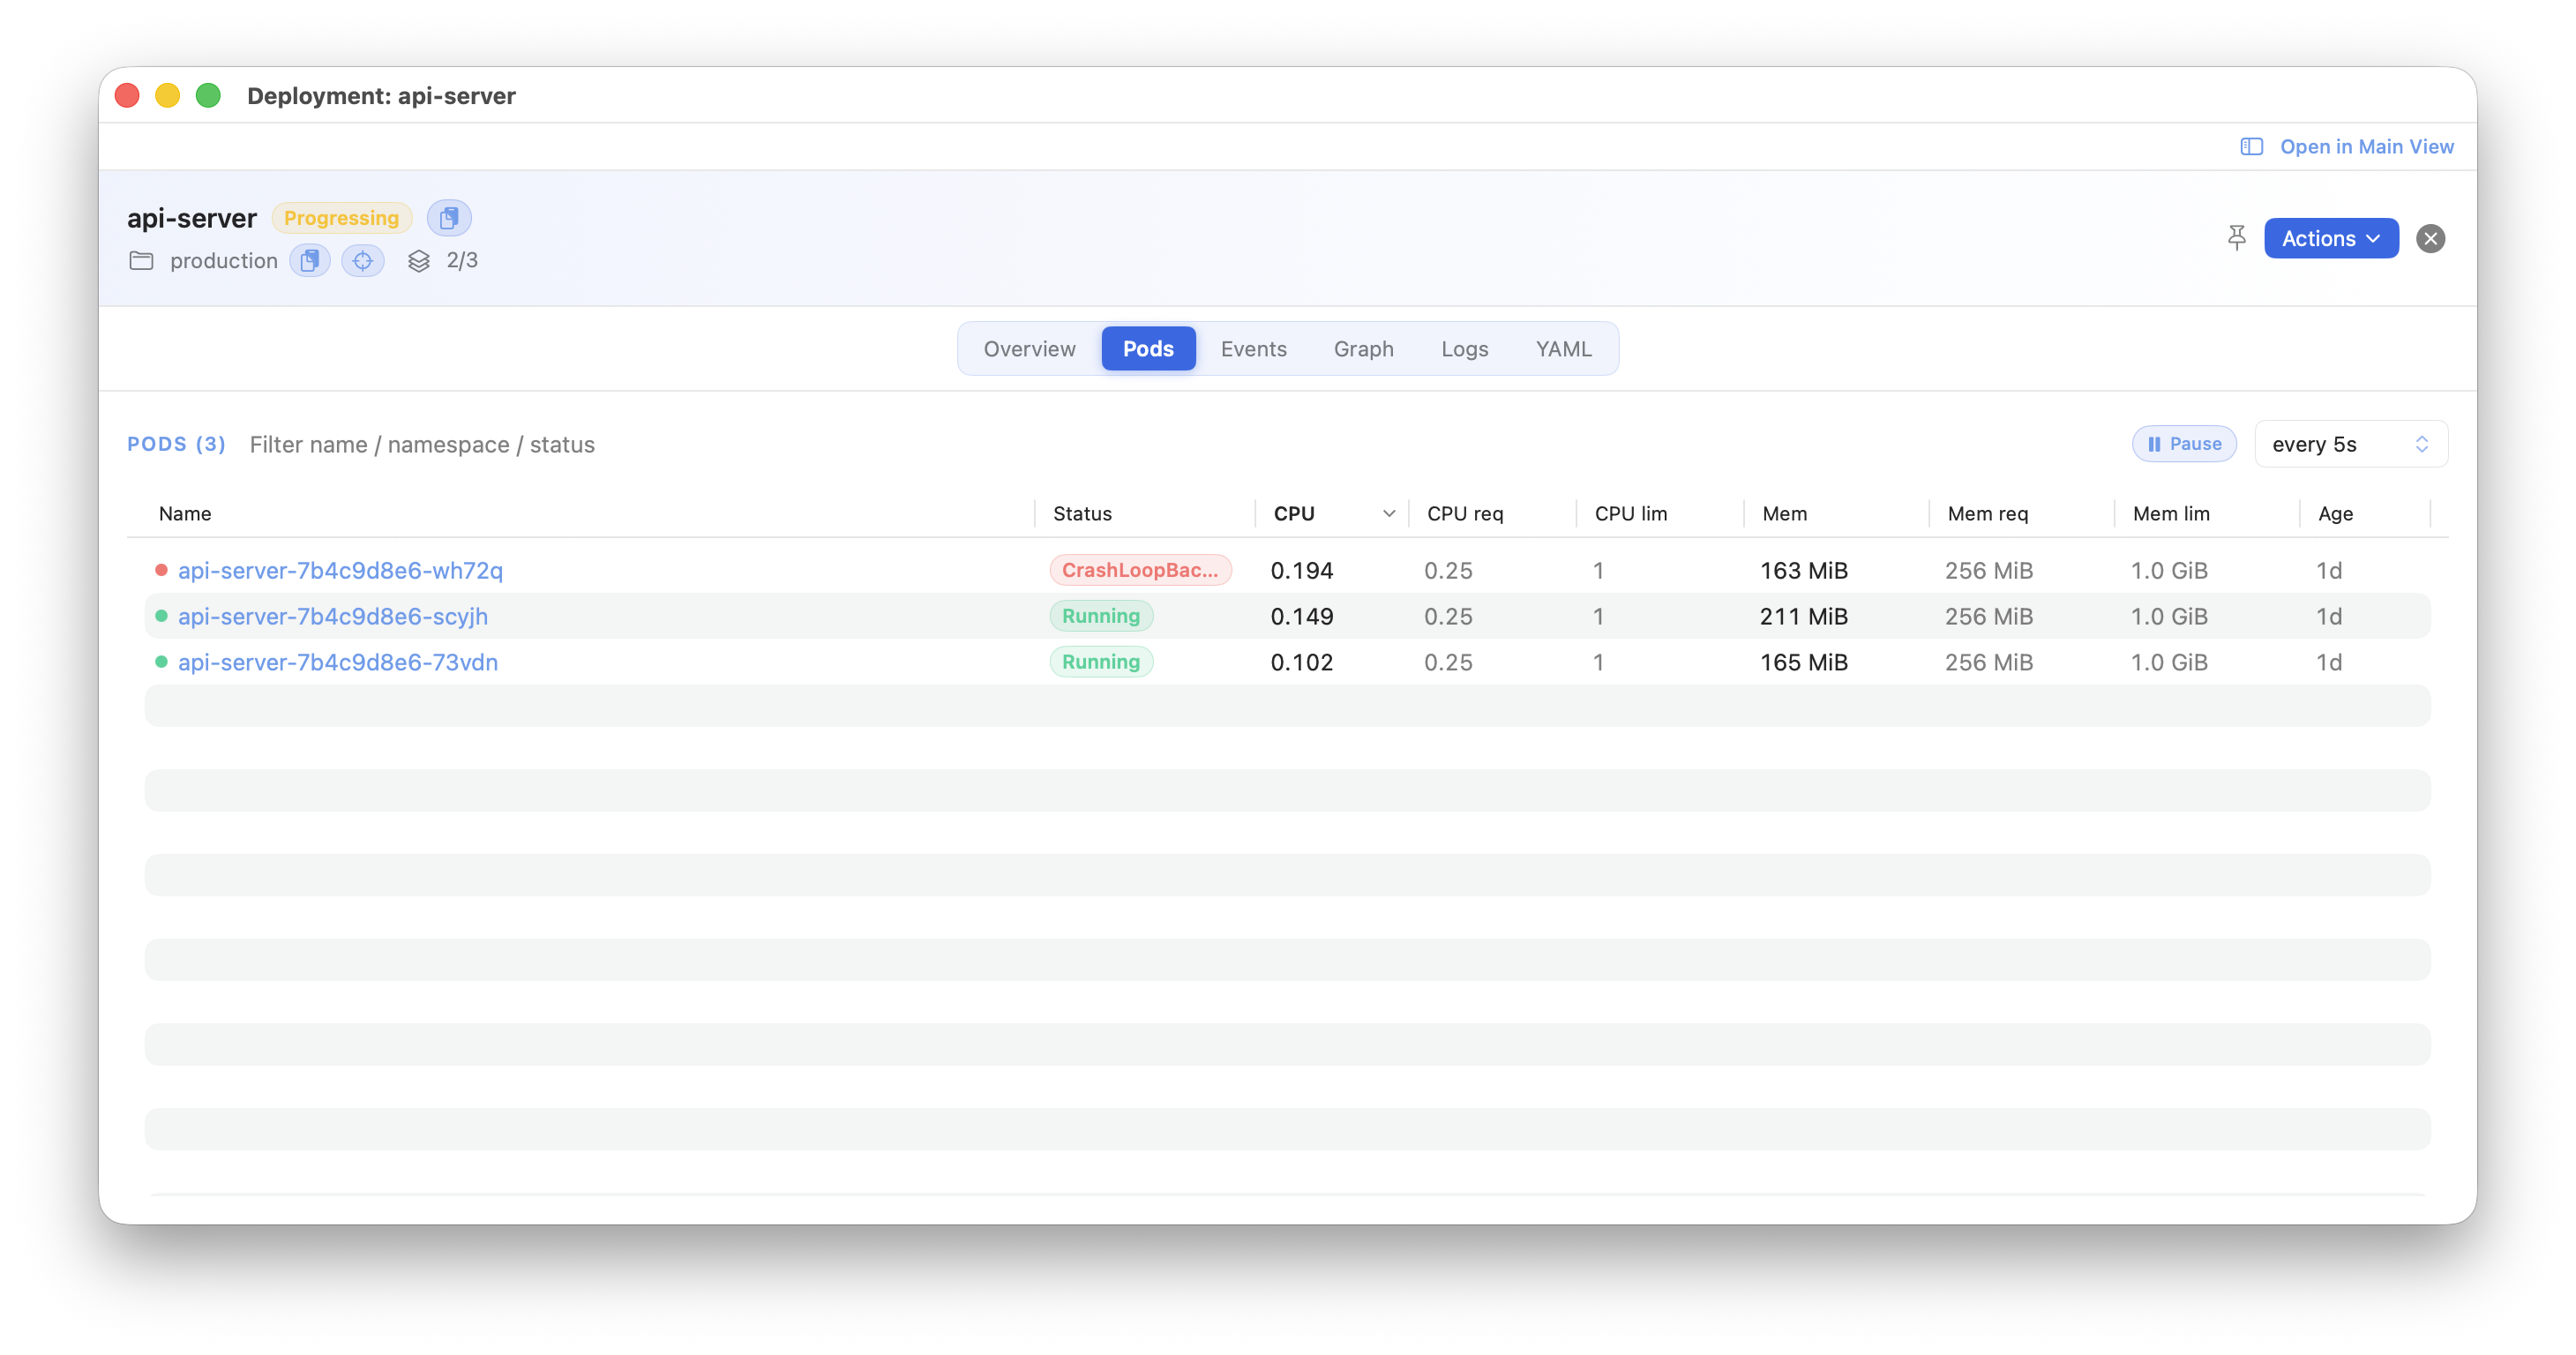Click the sidebar icon for Main View

pos(2251,147)
